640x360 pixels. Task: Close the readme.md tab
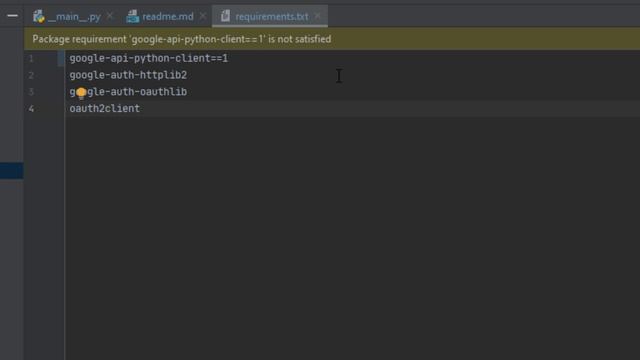point(203,16)
